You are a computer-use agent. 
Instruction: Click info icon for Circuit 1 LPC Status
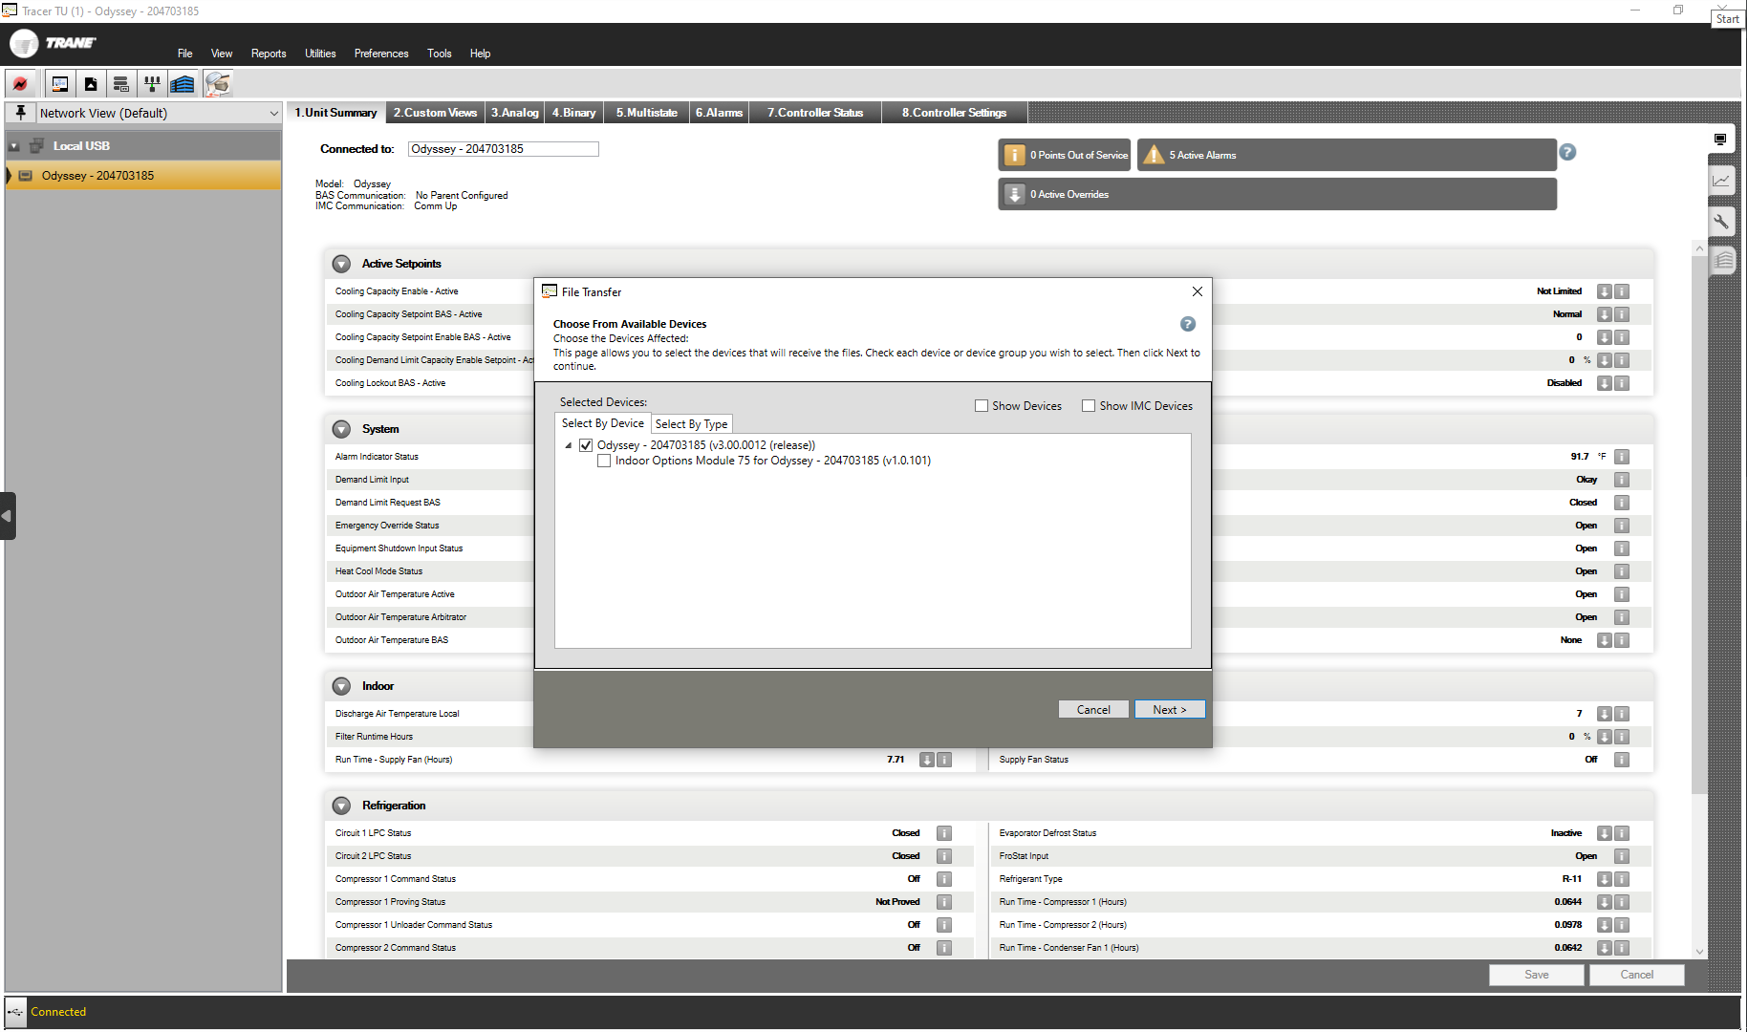pyautogui.click(x=944, y=833)
